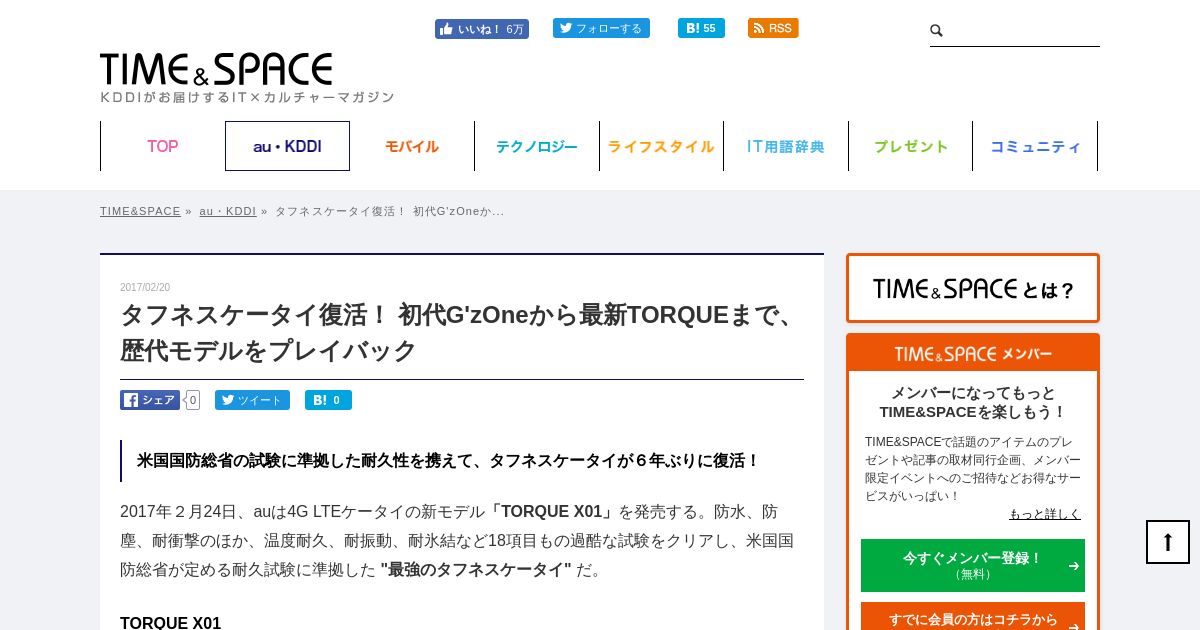Click the すでに会員の方はコチラから button
Image resolution: width=1200 pixels, height=630 pixels.
point(973,618)
